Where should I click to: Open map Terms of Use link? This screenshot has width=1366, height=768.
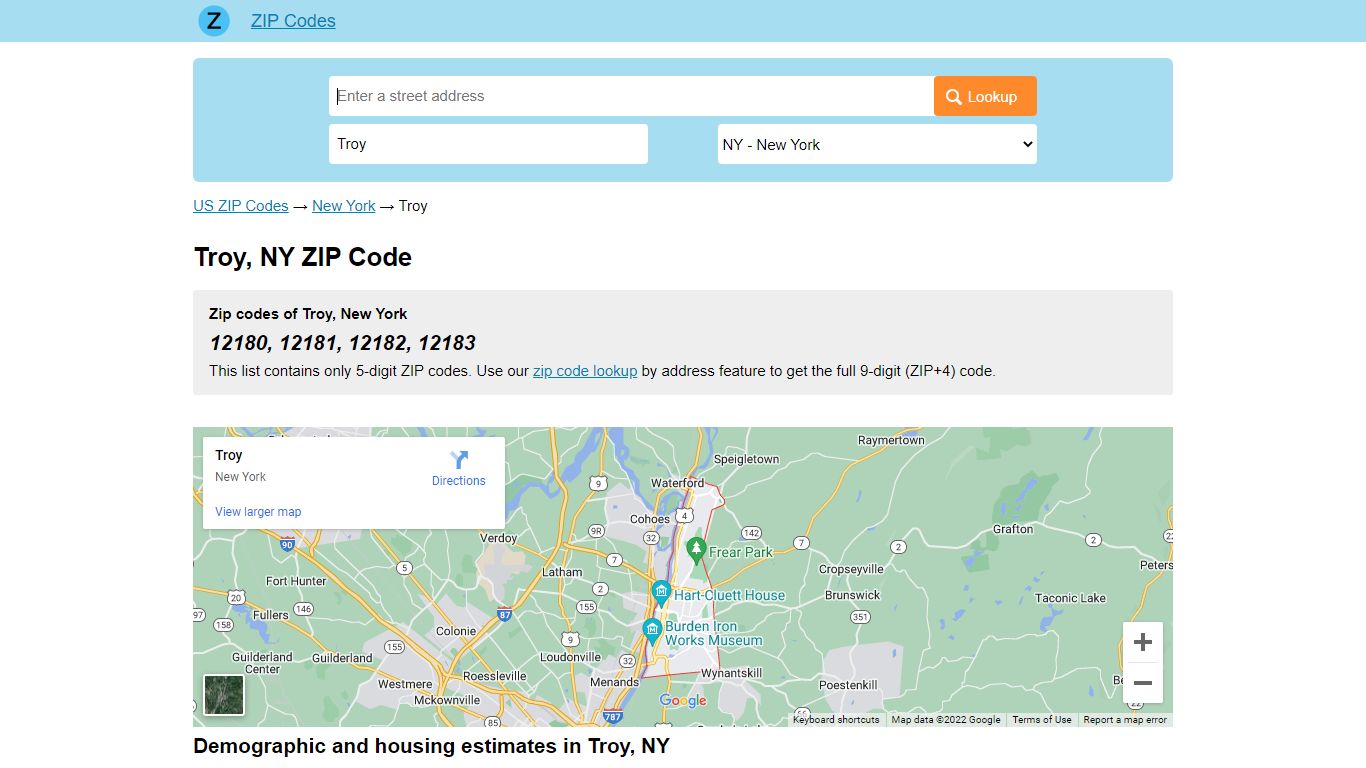click(1041, 720)
